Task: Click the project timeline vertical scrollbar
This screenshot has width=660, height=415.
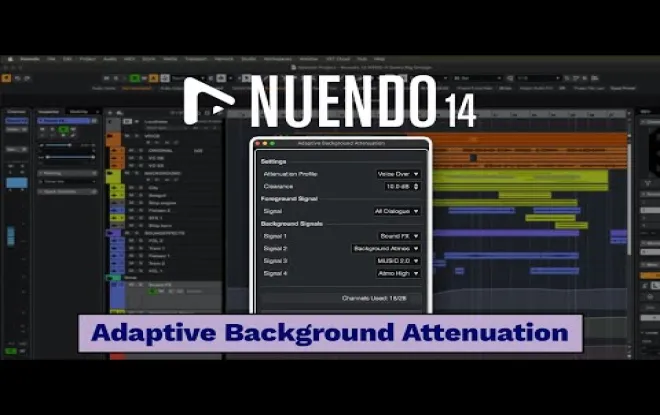Action: tap(629, 198)
